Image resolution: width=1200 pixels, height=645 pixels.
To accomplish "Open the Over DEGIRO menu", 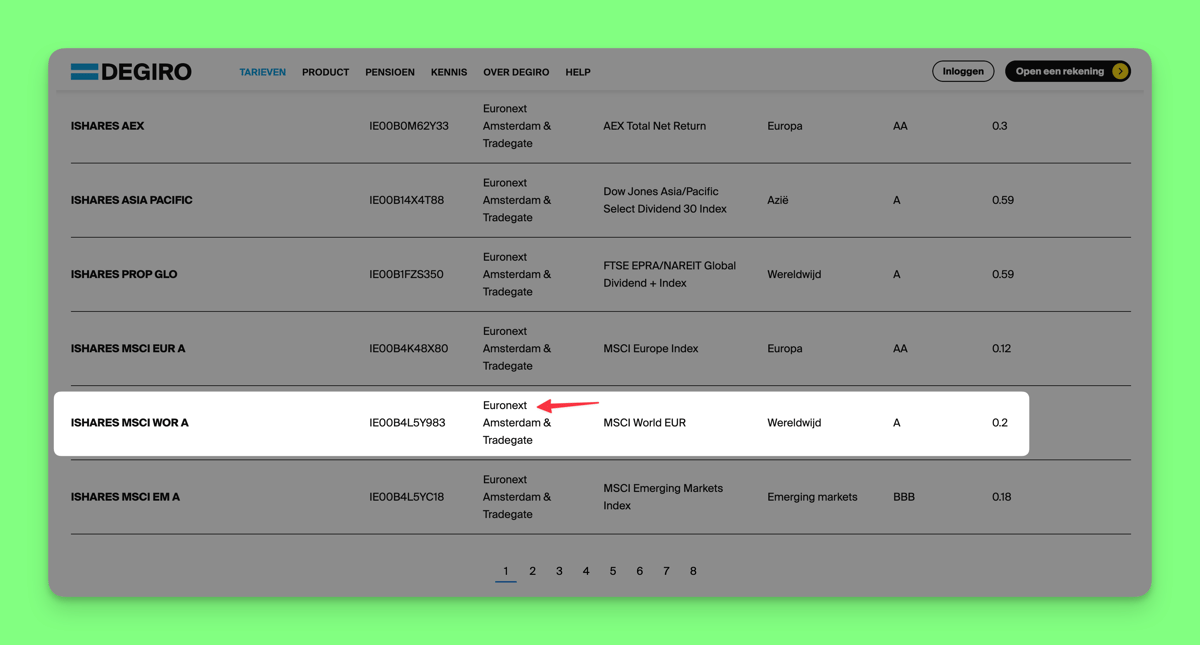I will (516, 72).
